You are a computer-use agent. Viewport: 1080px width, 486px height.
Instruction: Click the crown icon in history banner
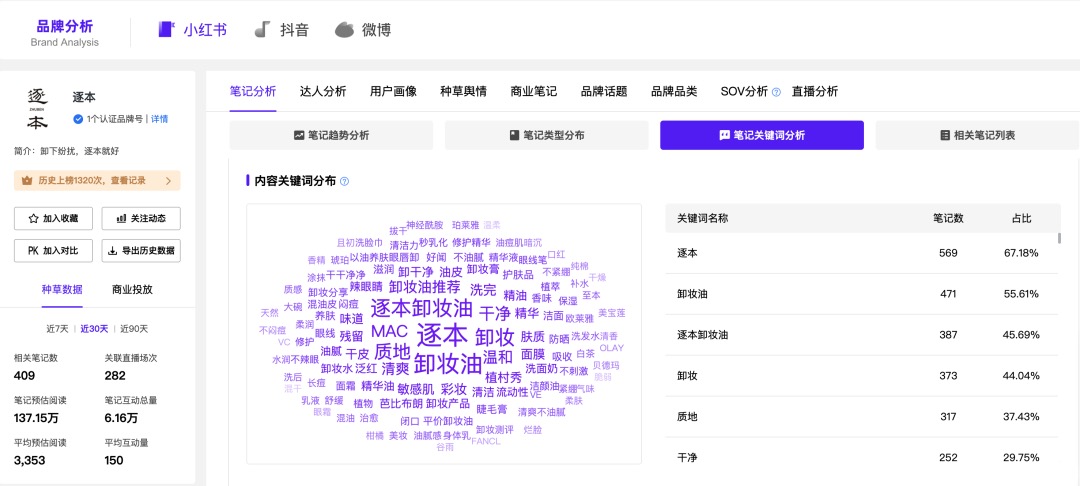tap(28, 181)
